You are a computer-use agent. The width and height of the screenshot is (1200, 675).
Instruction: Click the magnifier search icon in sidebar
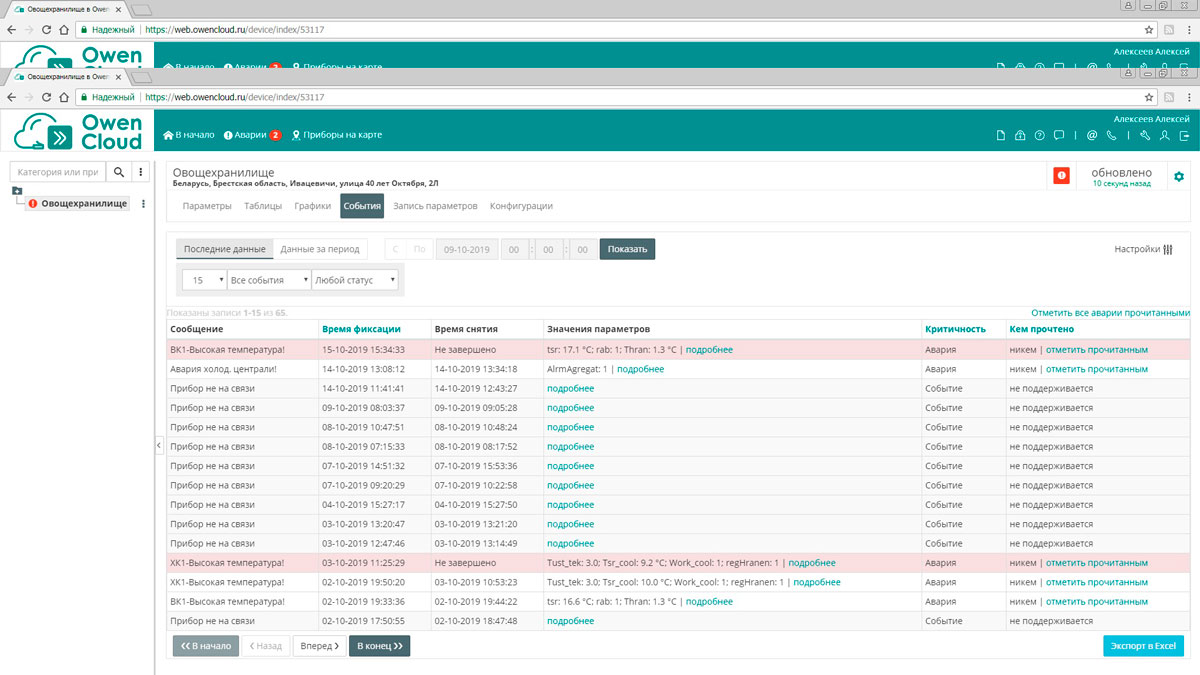click(119, 172)
